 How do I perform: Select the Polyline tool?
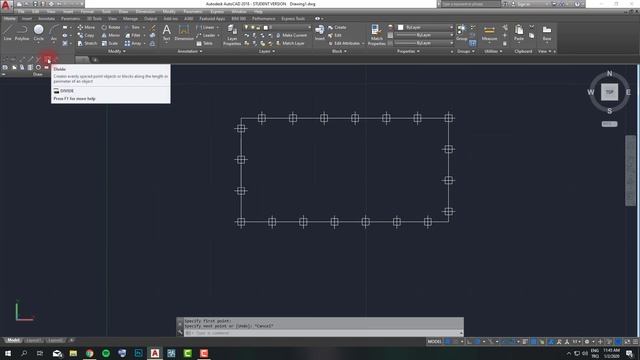[x=22, y=32]
